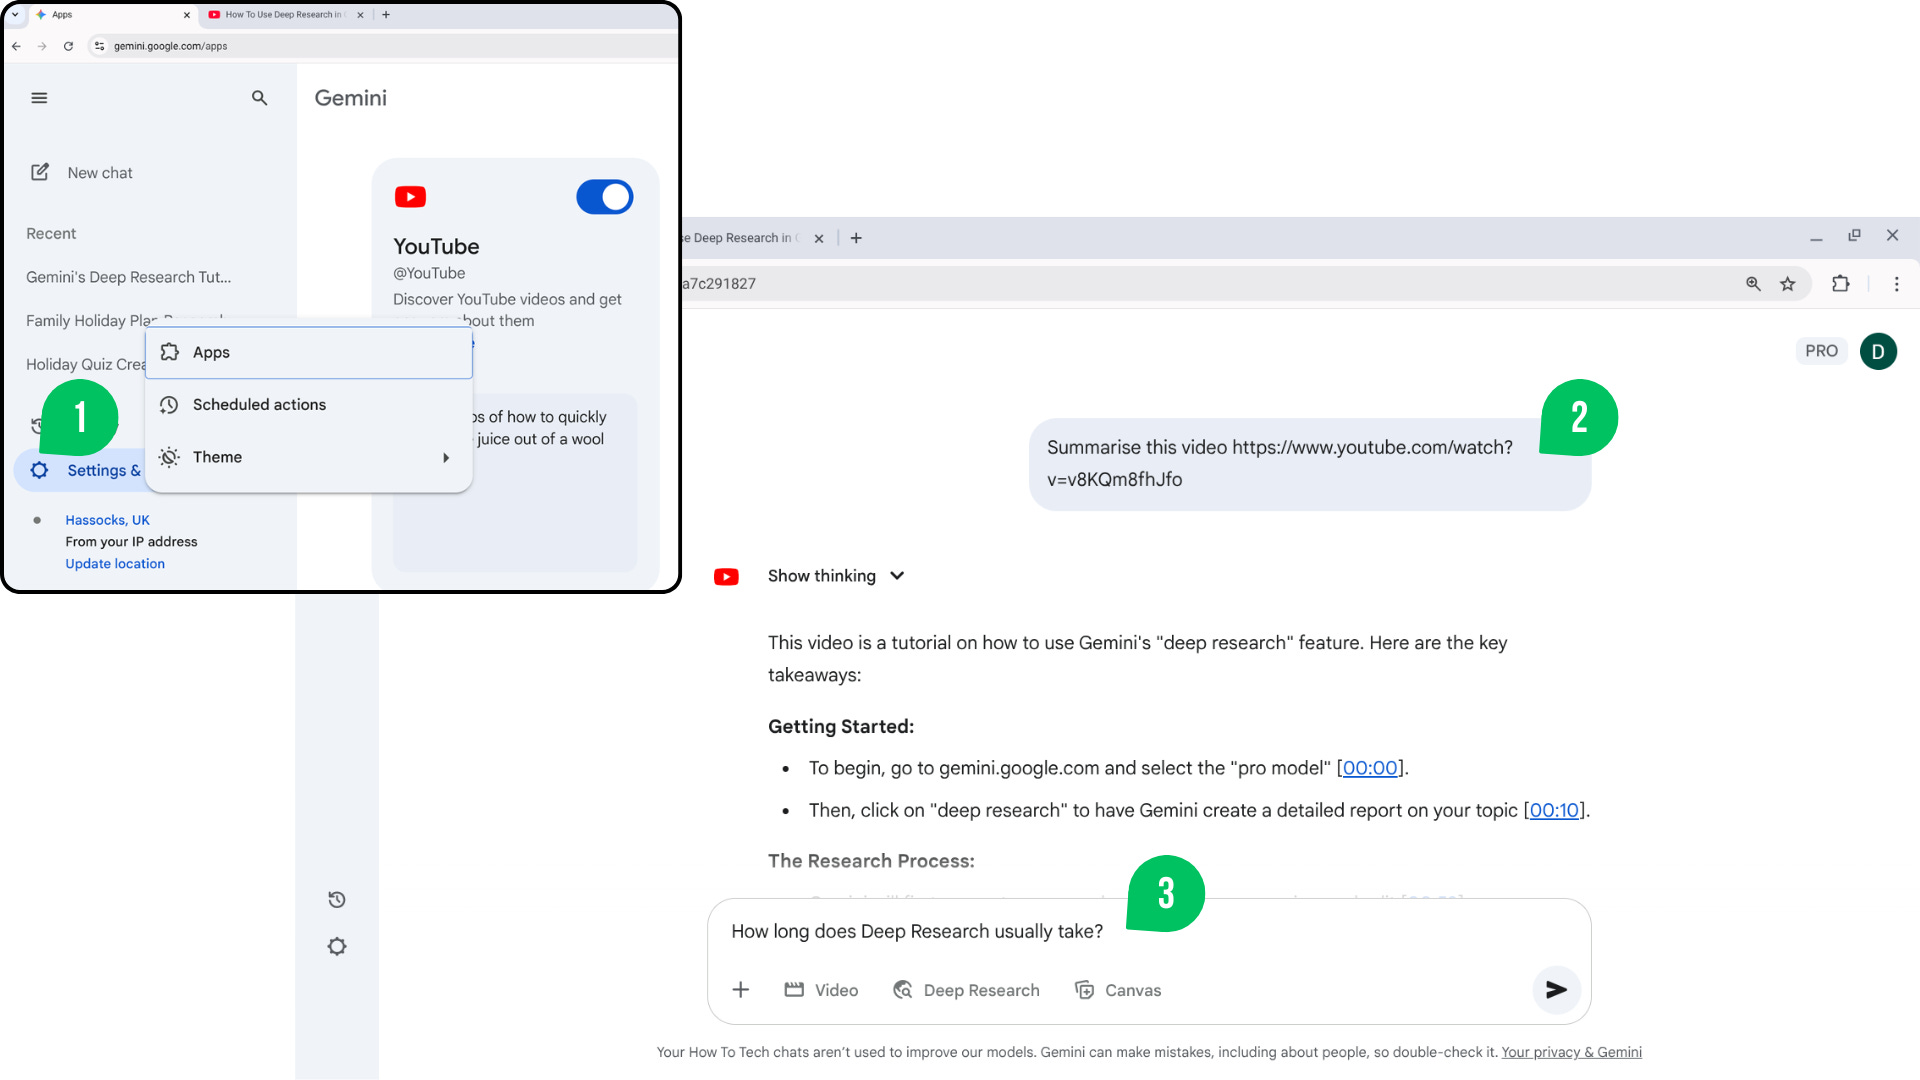Click the send message arrow
Screen dimensions: 1920x1080
(1556, 990)
